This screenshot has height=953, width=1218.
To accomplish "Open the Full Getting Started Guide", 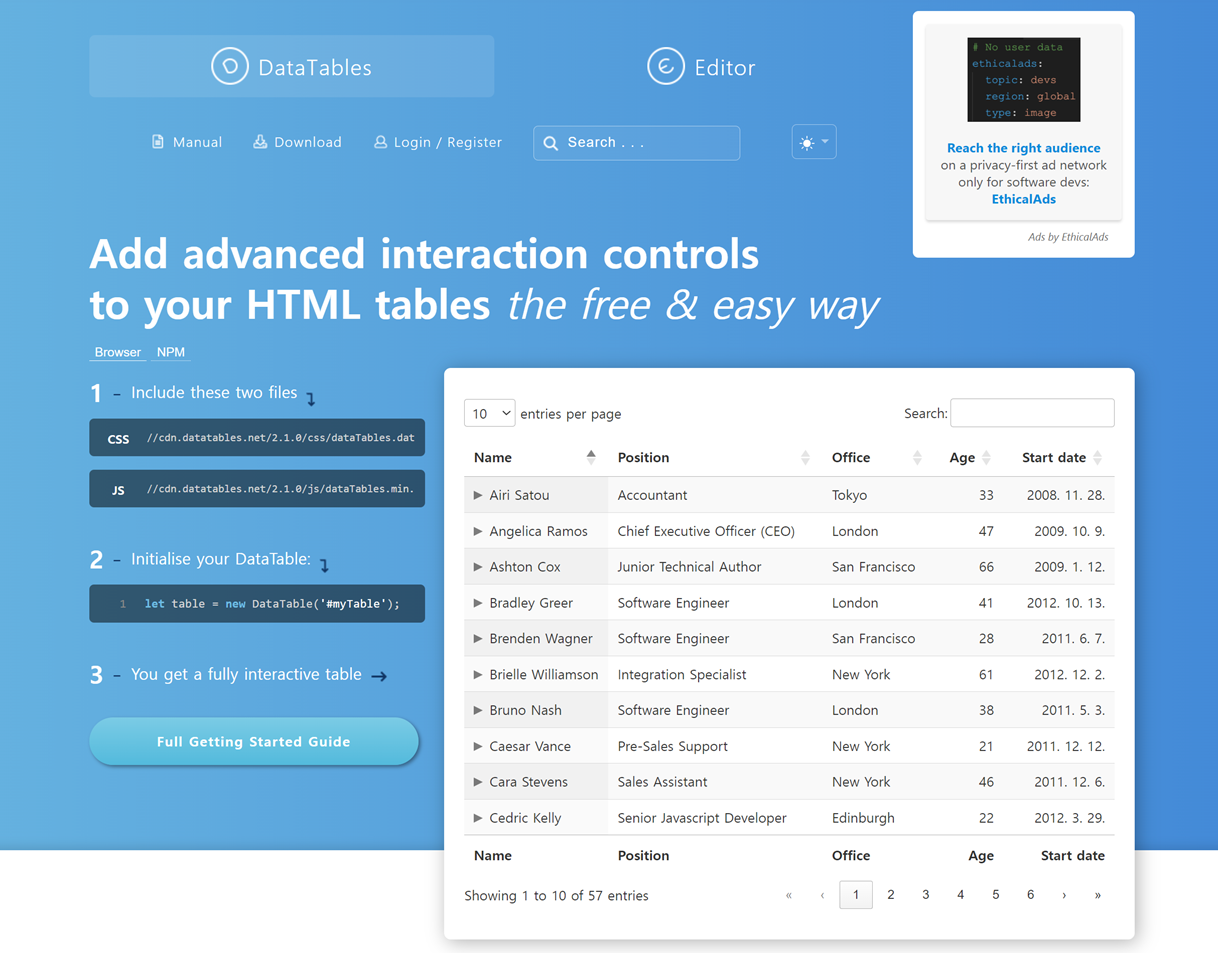I will coord(254,742).
